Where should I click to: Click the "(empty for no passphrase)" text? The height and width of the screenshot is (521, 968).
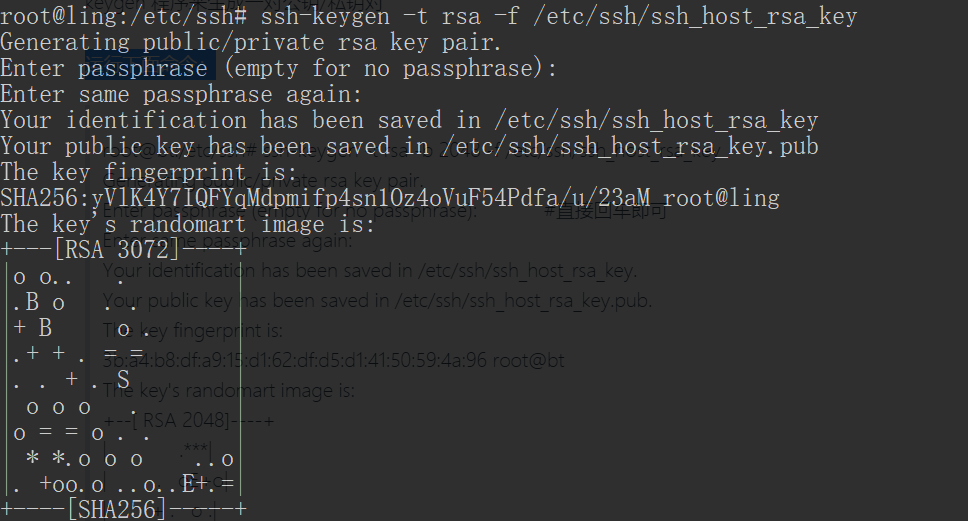coord(390,68)
